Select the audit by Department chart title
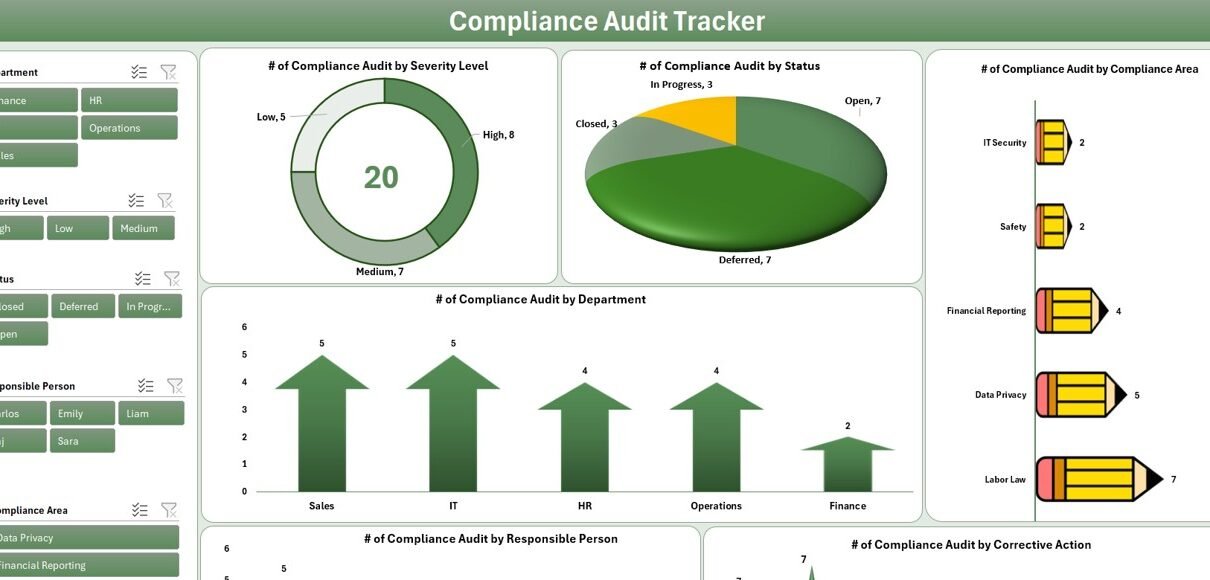 pyautogui.click(x=540, y=299)
